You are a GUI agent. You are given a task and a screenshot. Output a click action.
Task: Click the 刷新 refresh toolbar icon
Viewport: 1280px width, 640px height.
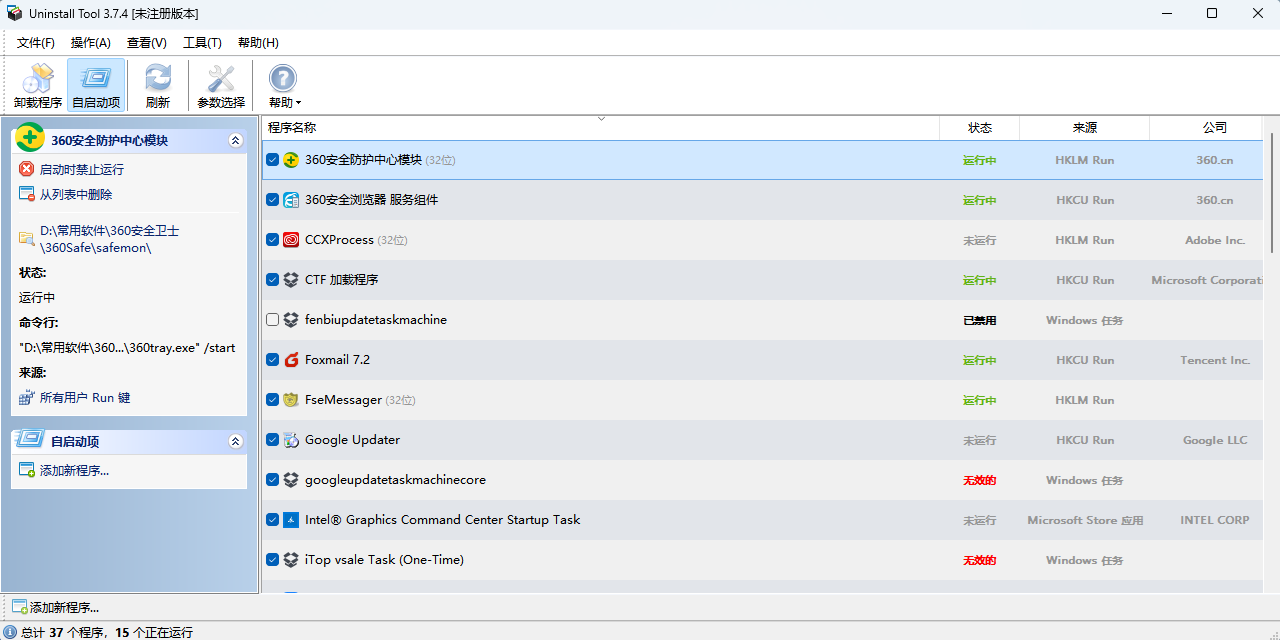[x=158, y=80]
